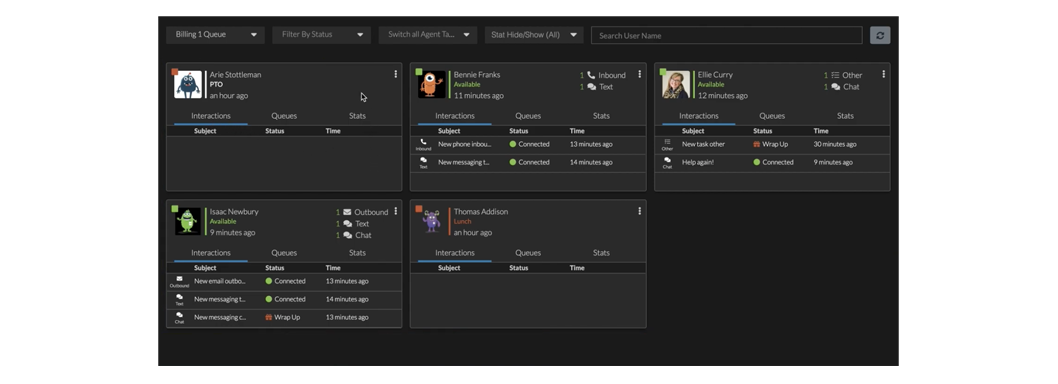Click Arie Stottleman's PTO status label
This screenshot has height=384, width=1058.
[x=216, y=85]
